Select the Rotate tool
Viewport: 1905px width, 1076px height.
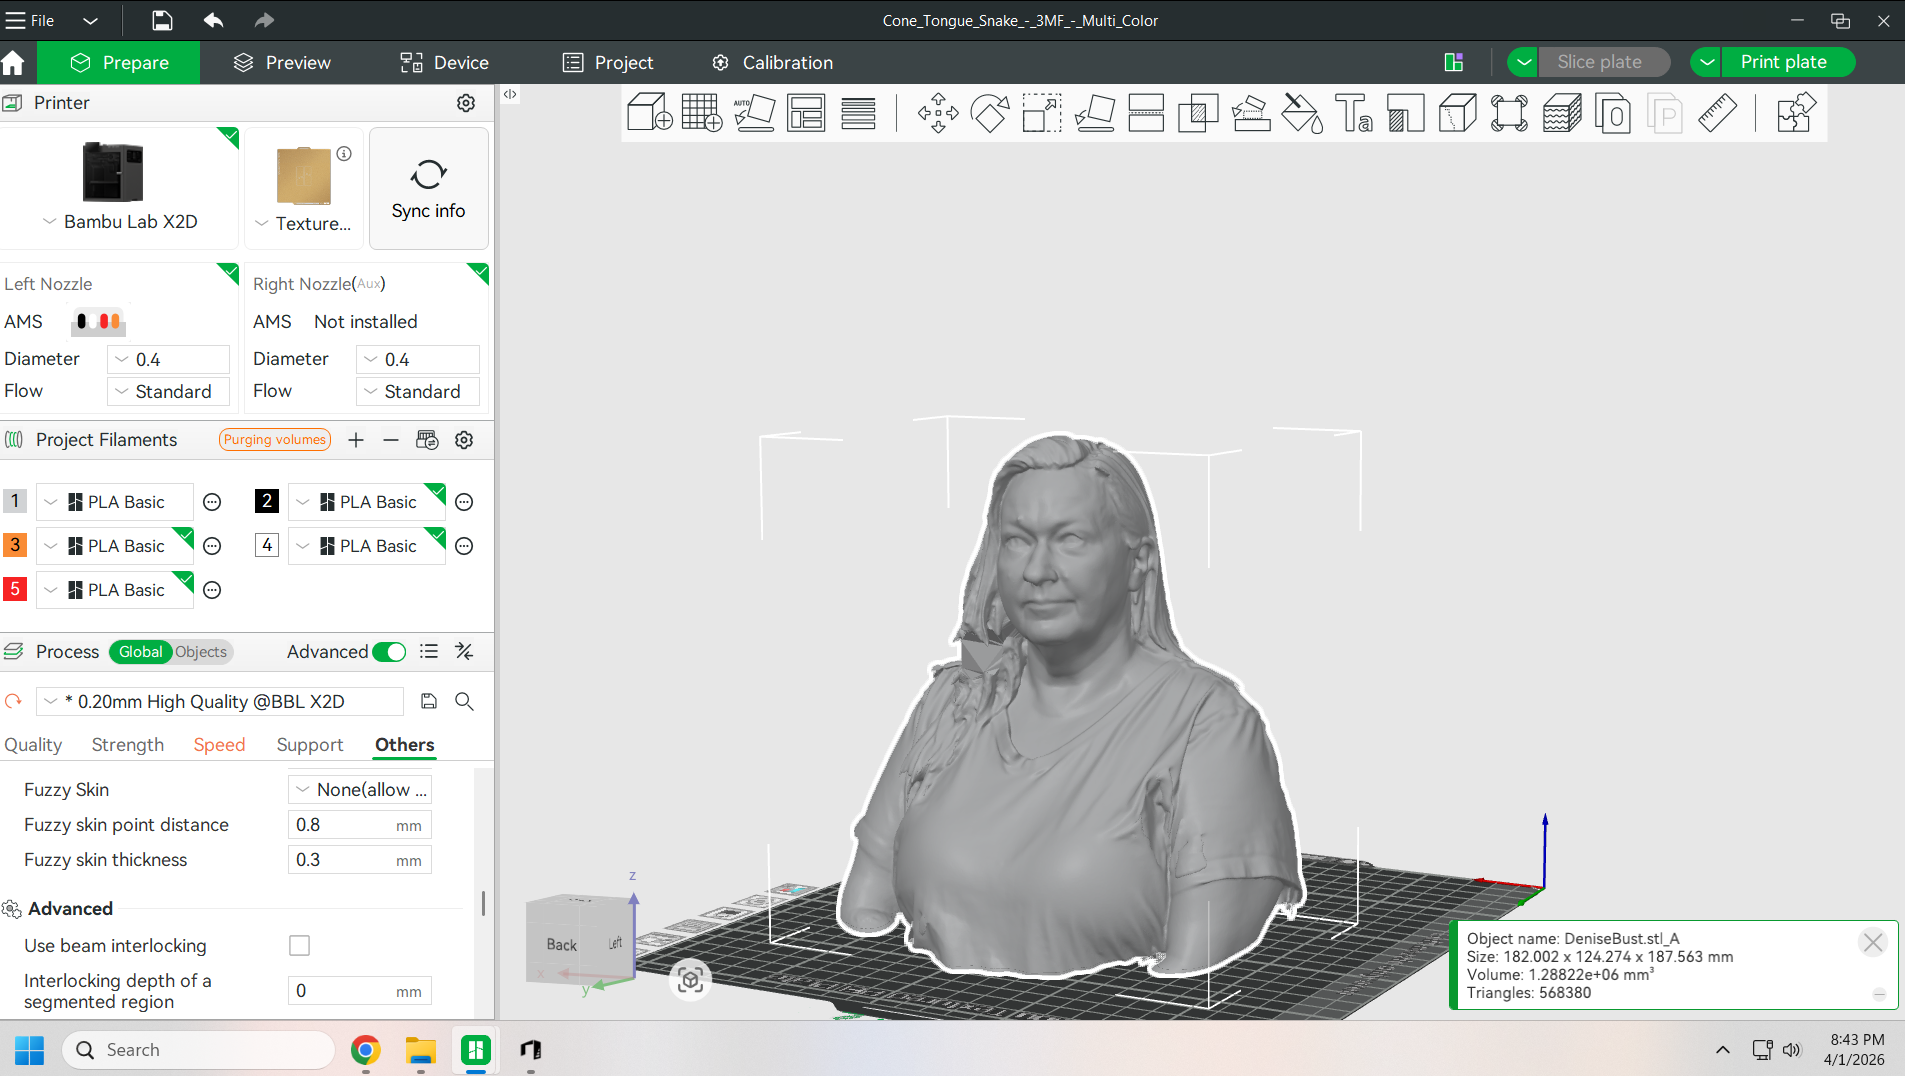[989, 113]
